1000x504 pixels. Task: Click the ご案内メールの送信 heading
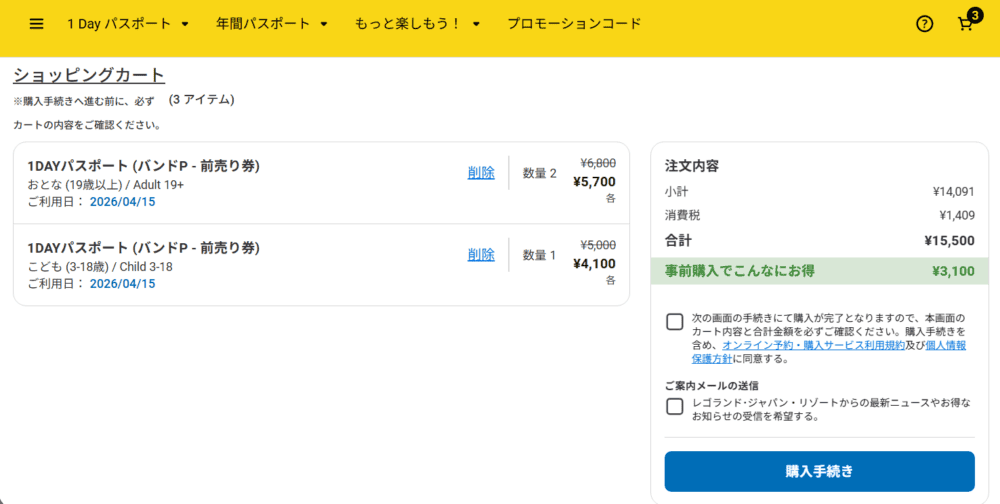711,385
